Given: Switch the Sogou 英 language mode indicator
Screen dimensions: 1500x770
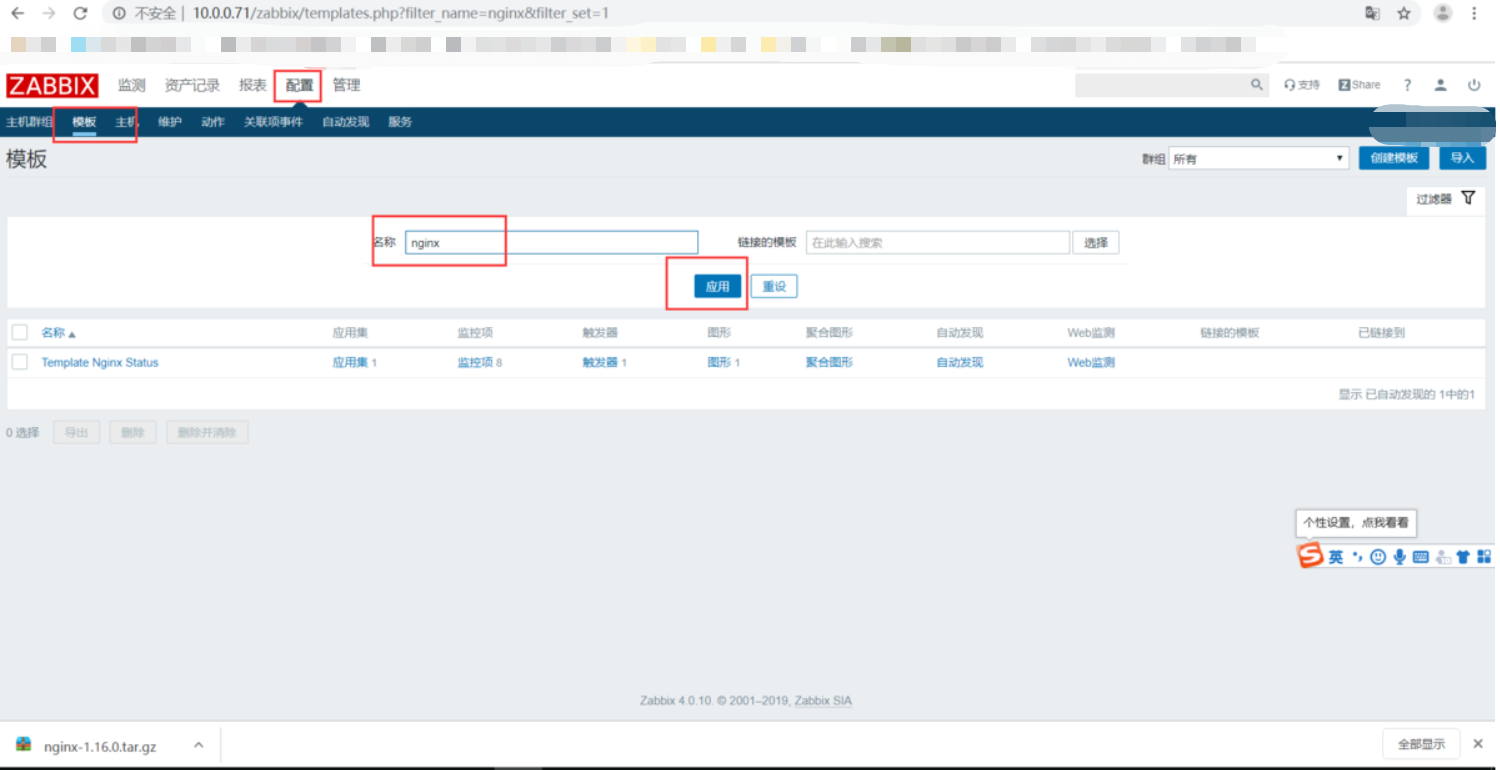Looking at the screenshot, I should pos(1336,557).
